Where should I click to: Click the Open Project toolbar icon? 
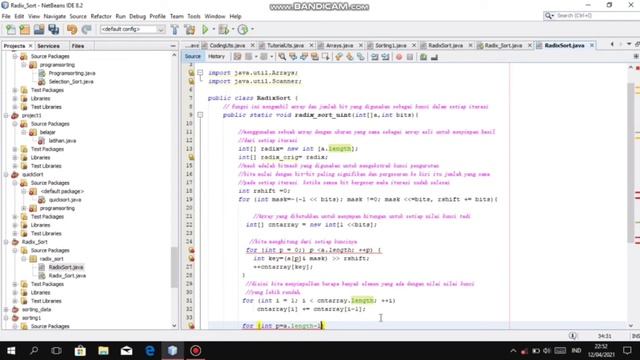coord(39,29)
